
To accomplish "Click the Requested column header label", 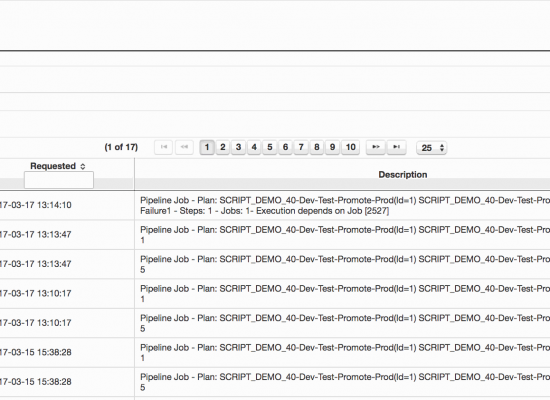I will click(x=53, y=166).
